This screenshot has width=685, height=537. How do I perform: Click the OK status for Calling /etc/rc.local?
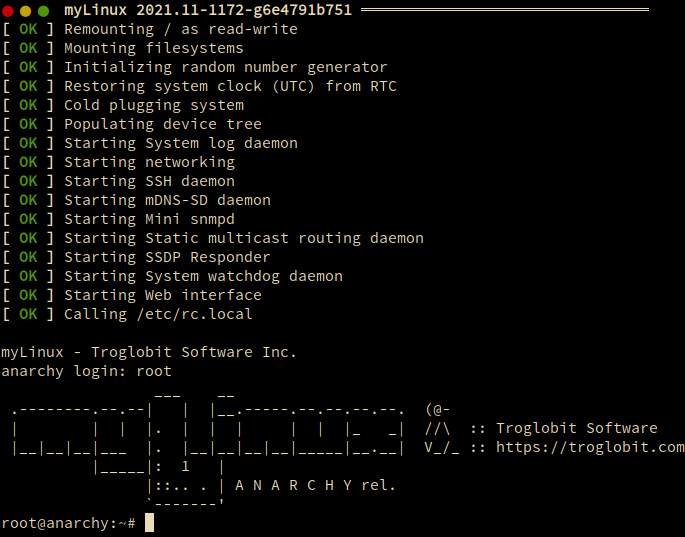[27, 314]
